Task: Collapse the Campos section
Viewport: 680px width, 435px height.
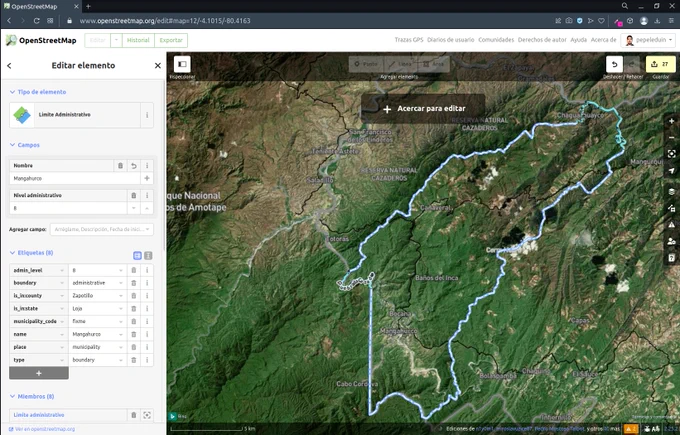Action: point(24,145)
